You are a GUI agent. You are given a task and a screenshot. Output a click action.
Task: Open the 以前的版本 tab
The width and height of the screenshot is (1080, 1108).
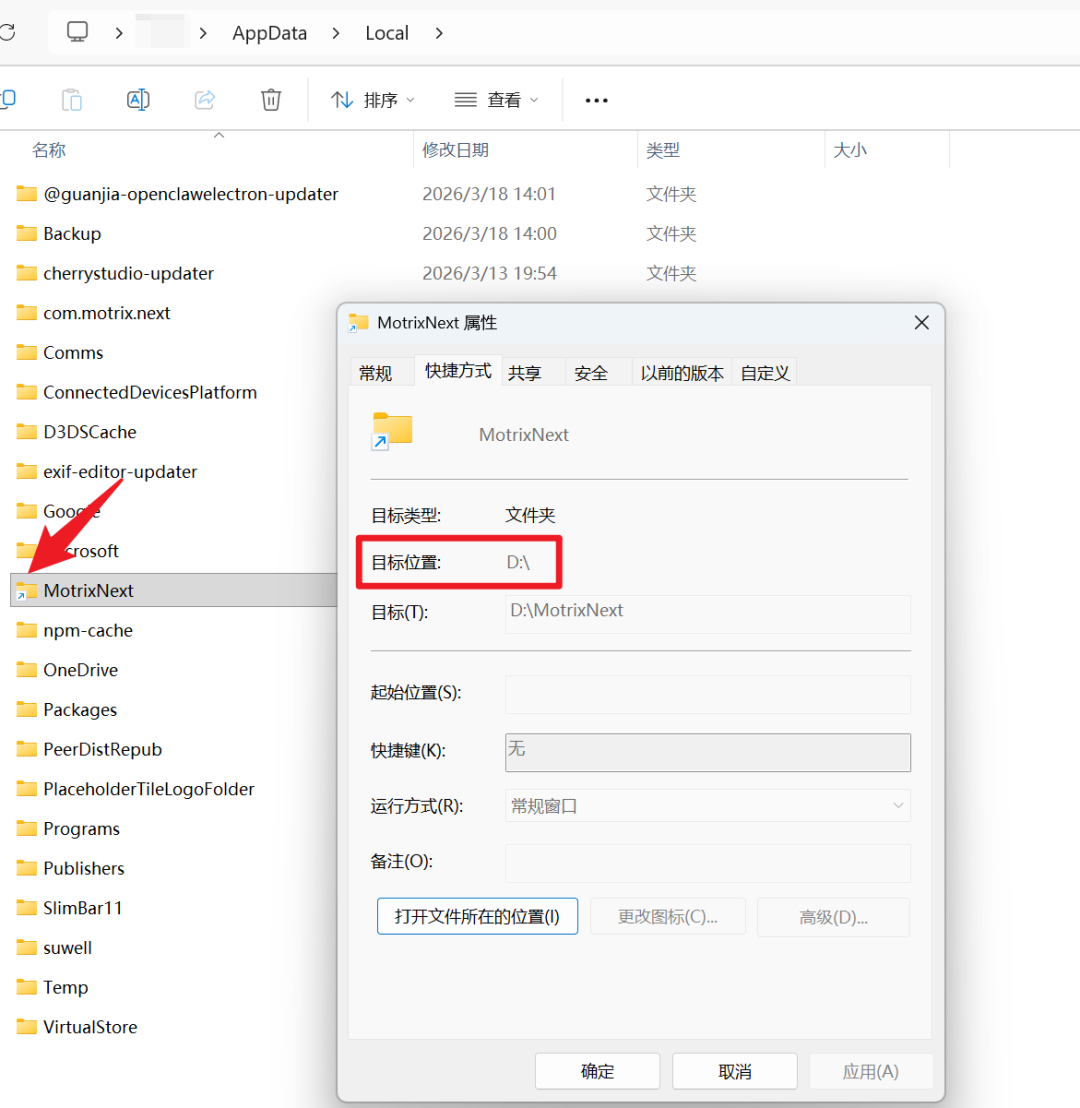click(681, 371)
